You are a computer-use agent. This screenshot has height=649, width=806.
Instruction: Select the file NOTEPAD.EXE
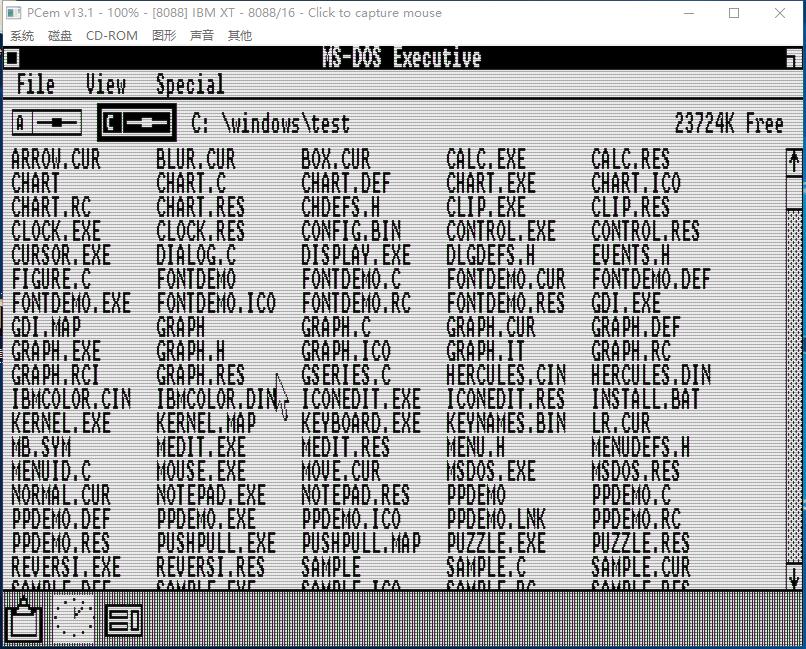pyautogui.click(x=211, y=495)
